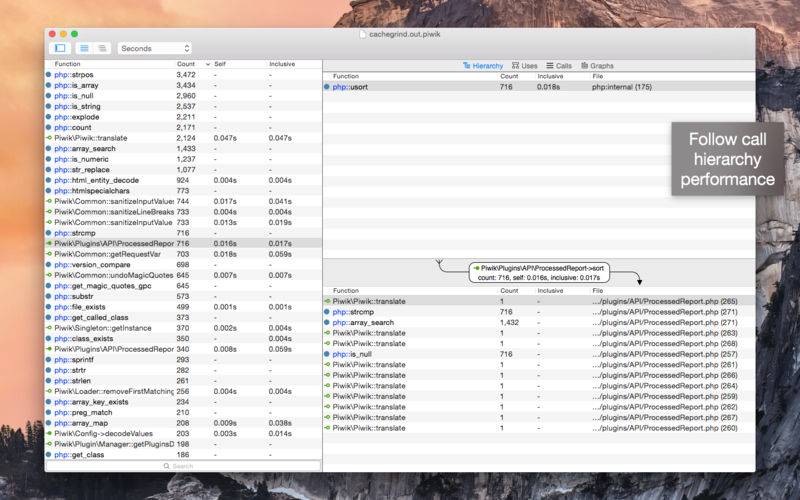The image size is (800, 500).
Task: Select translate row for ProcessedReport.php (259)
Action: click(539, 396)
